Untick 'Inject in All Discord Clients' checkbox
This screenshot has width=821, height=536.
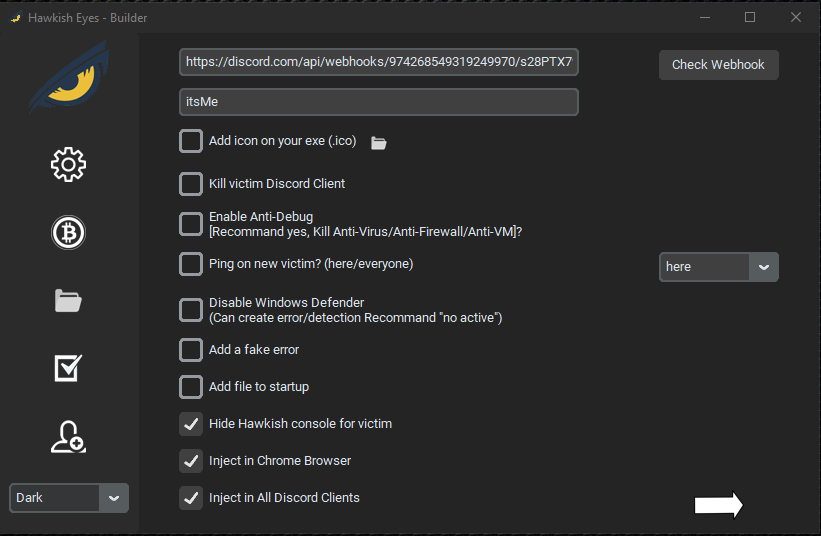(x=191, y=498)
